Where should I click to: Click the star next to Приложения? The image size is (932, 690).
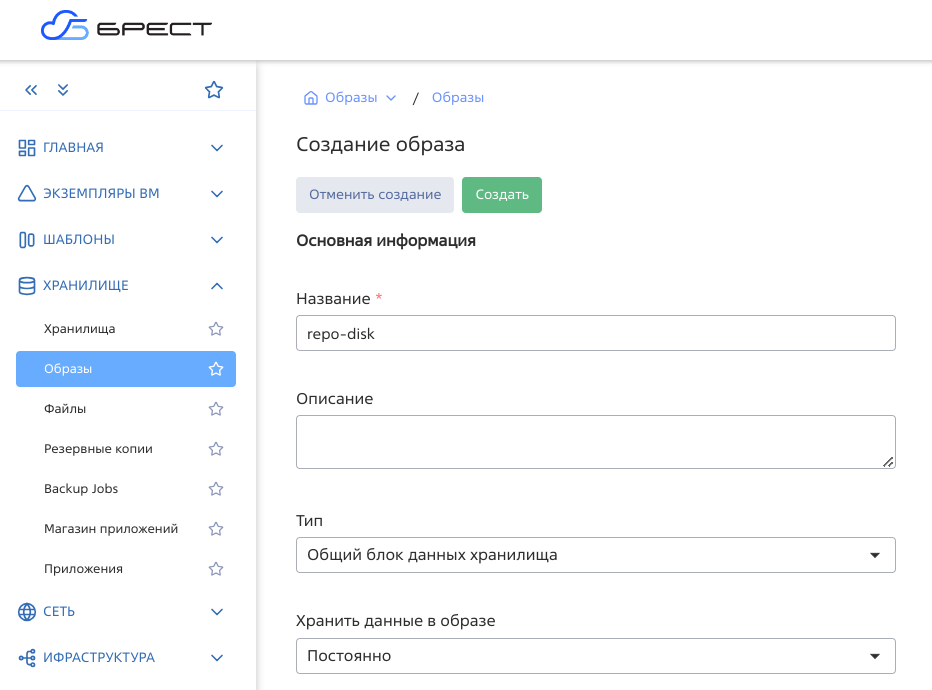(x=215, y=569)
